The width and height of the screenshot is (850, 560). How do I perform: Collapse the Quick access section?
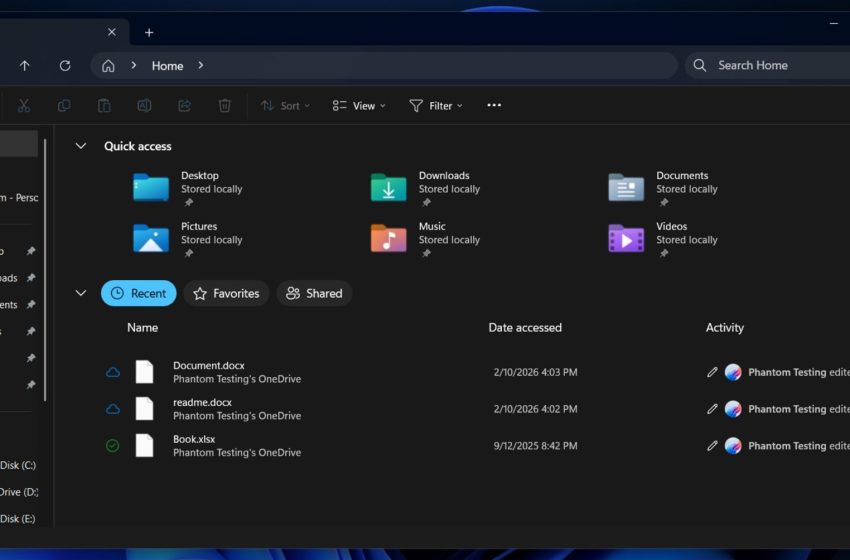81,146
